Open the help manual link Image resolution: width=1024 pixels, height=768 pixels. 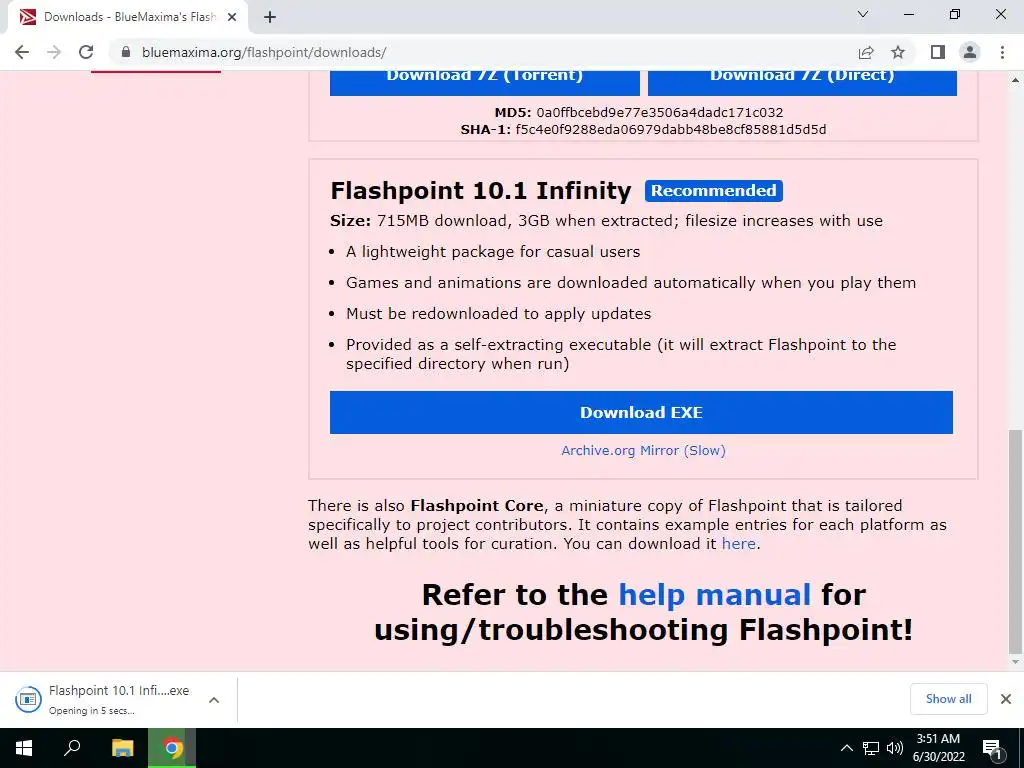coord(714,595)
